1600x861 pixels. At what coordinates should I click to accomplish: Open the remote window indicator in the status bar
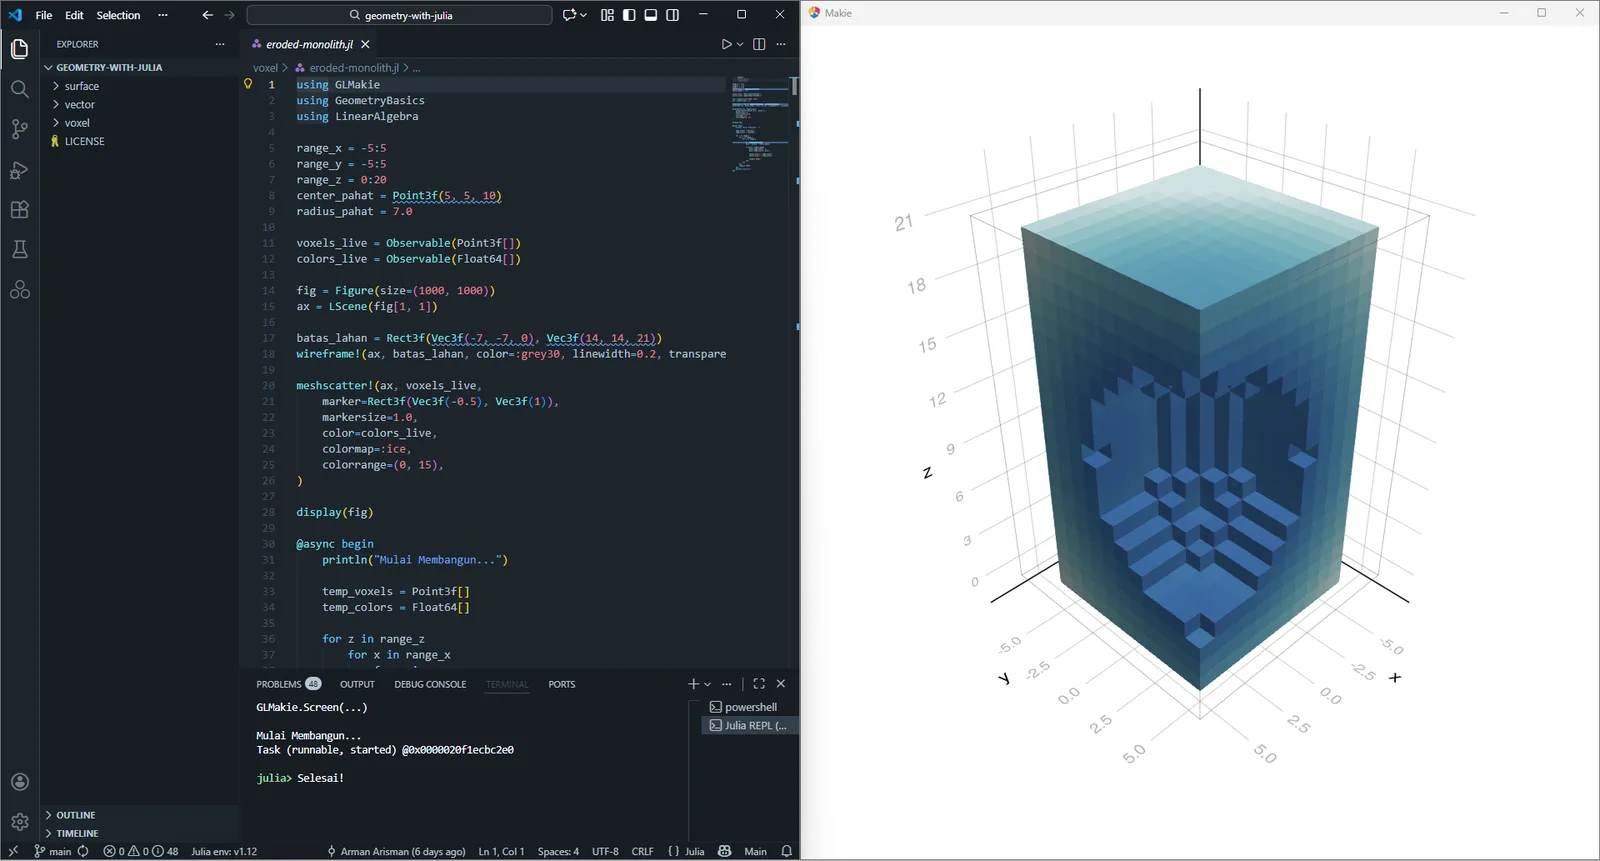point(13,851)
